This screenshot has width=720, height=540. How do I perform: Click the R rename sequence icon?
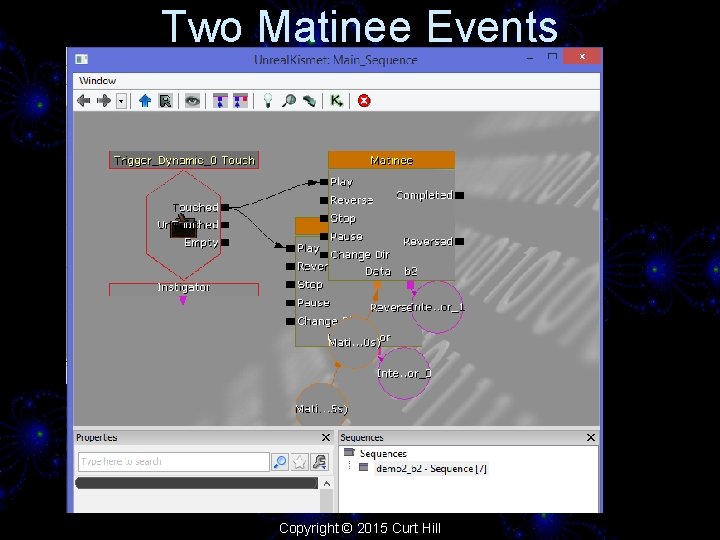point(165,101)
